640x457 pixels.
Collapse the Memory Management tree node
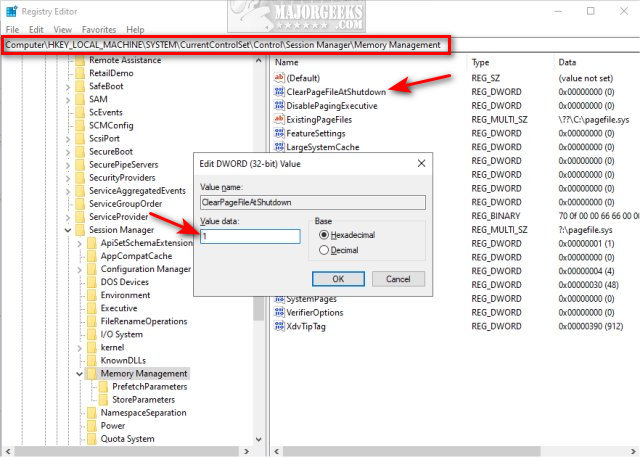(x=80, y=374)
